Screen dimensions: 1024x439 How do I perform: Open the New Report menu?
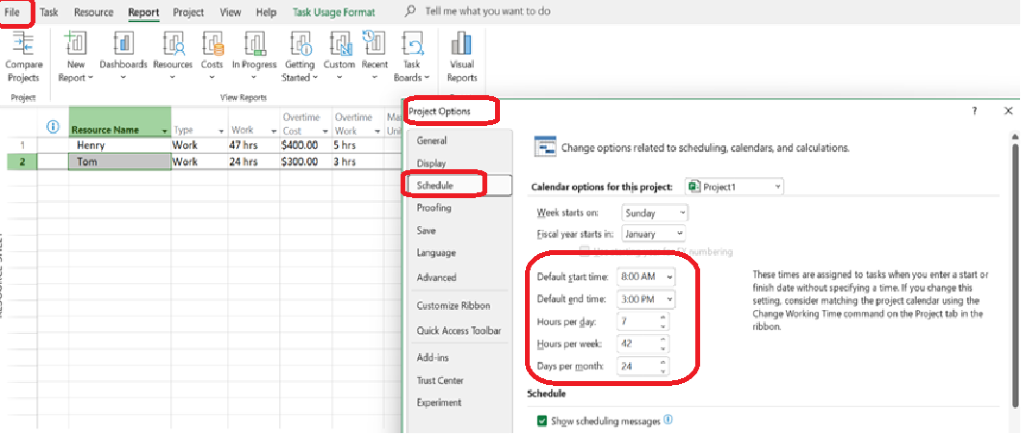(x=76, y=57)
